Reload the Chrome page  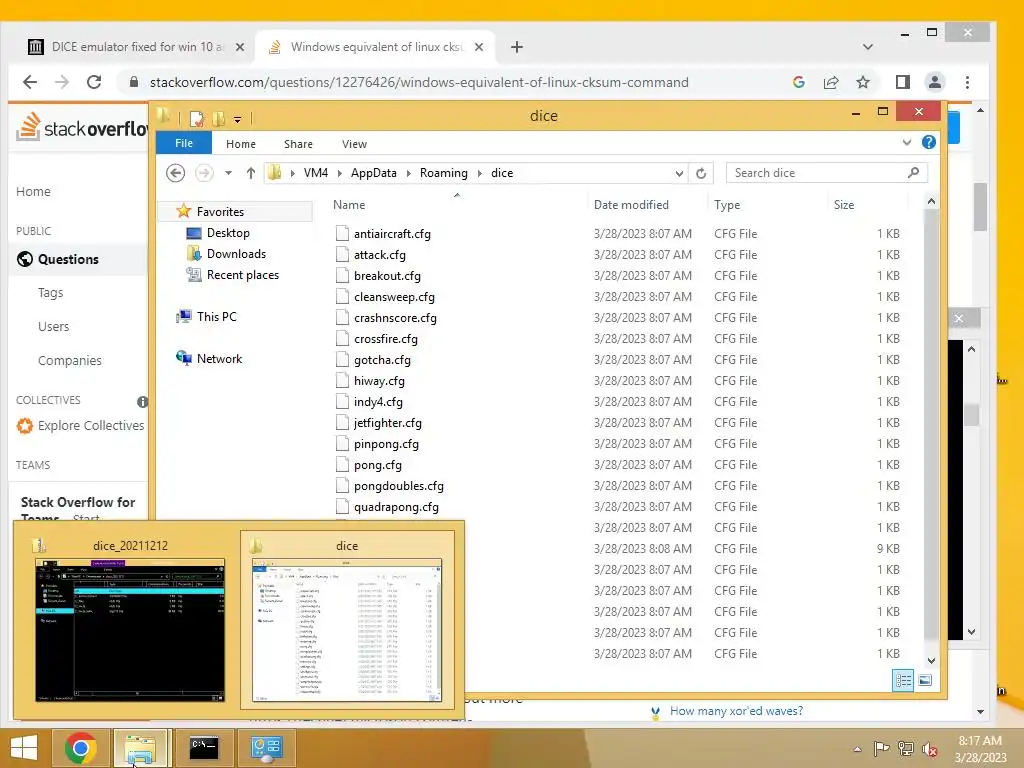click(94, 82)
